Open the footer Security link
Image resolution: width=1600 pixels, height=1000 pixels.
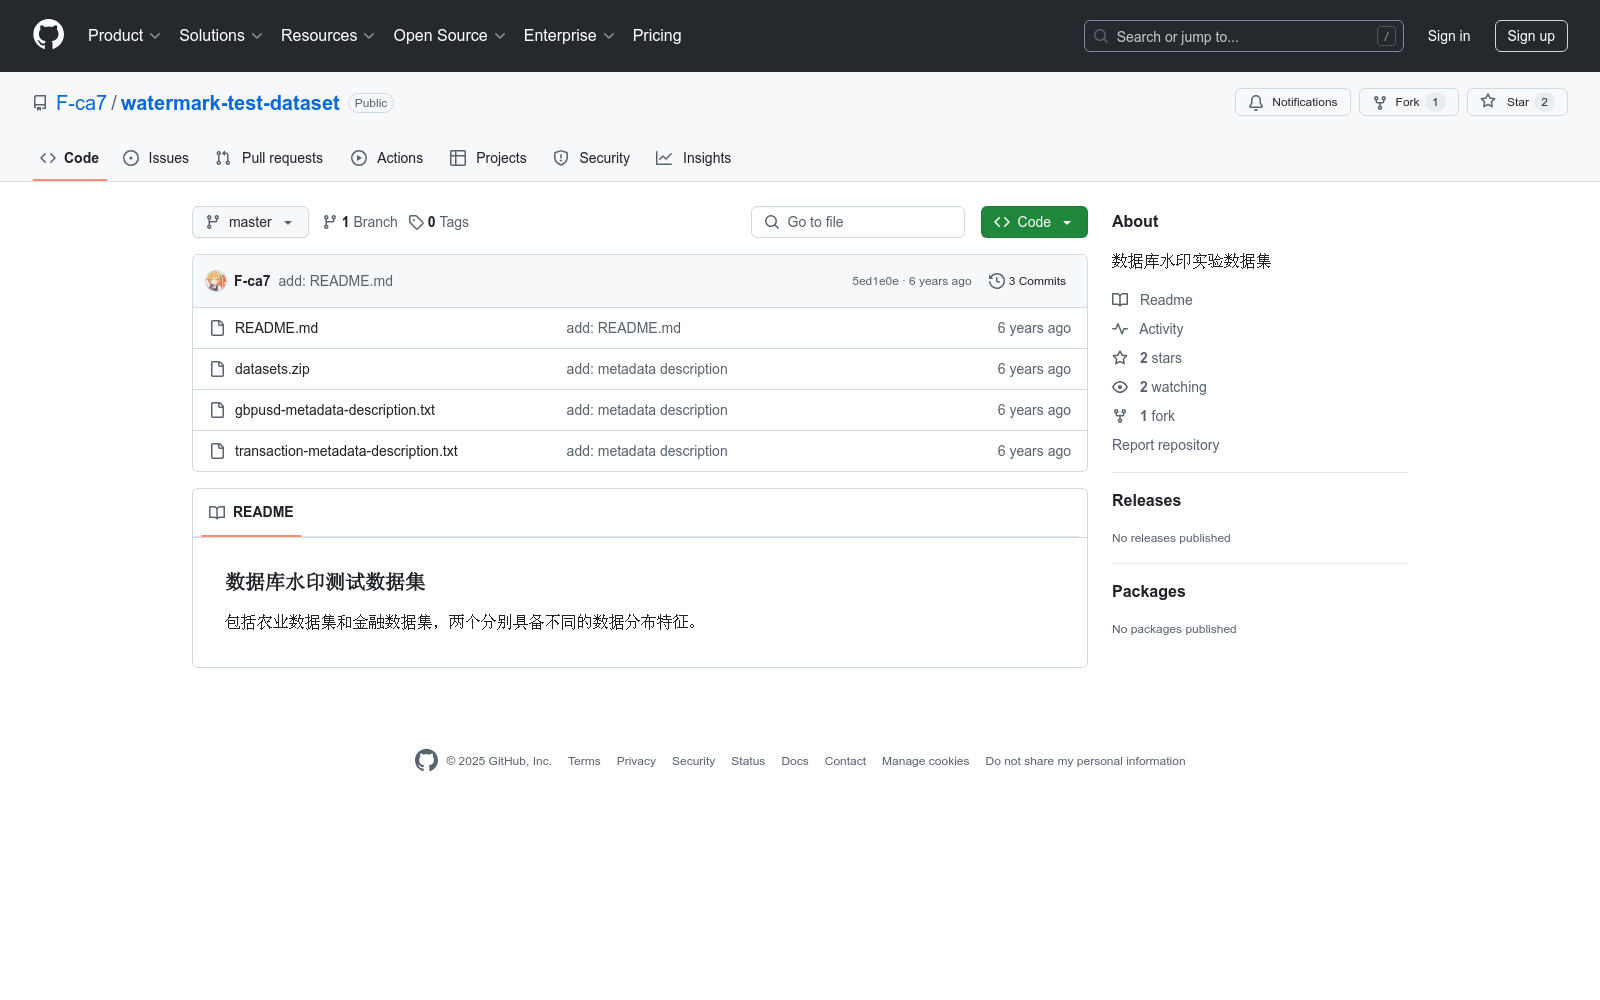[x=693, y=761]
